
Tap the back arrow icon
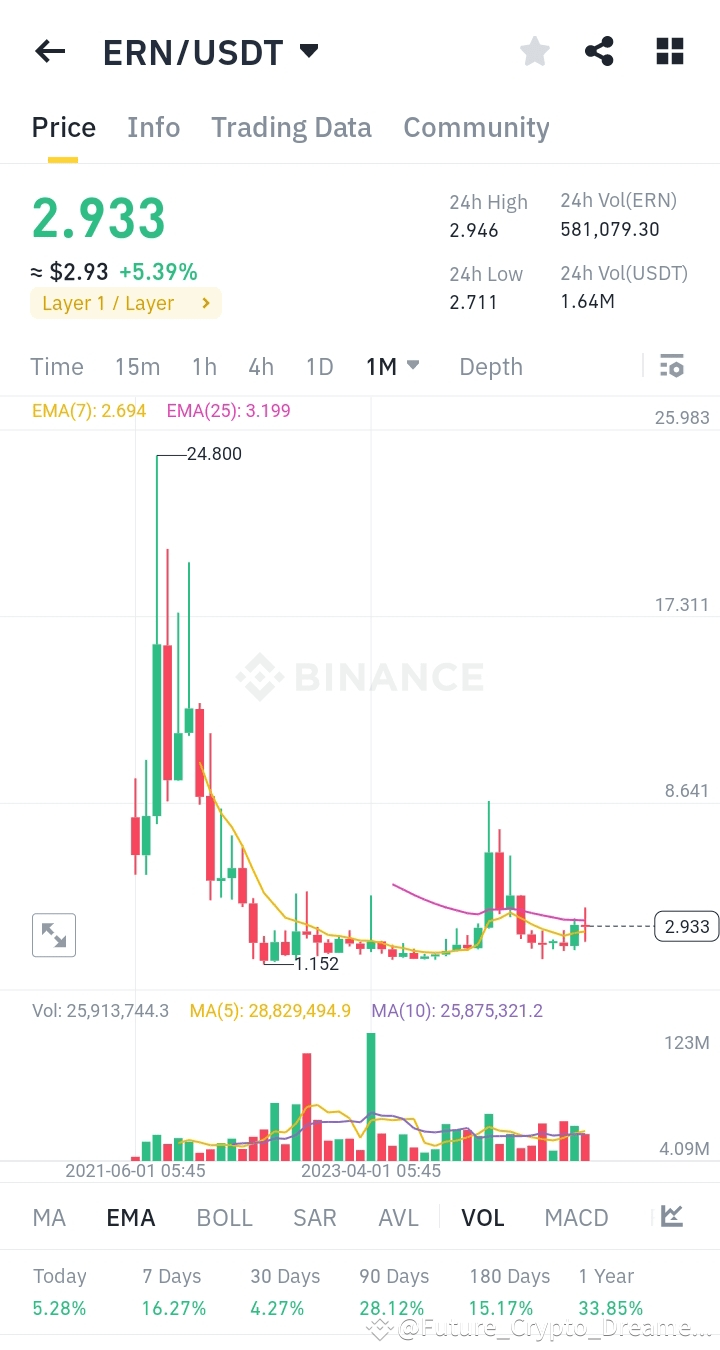[x=50, y=52]
